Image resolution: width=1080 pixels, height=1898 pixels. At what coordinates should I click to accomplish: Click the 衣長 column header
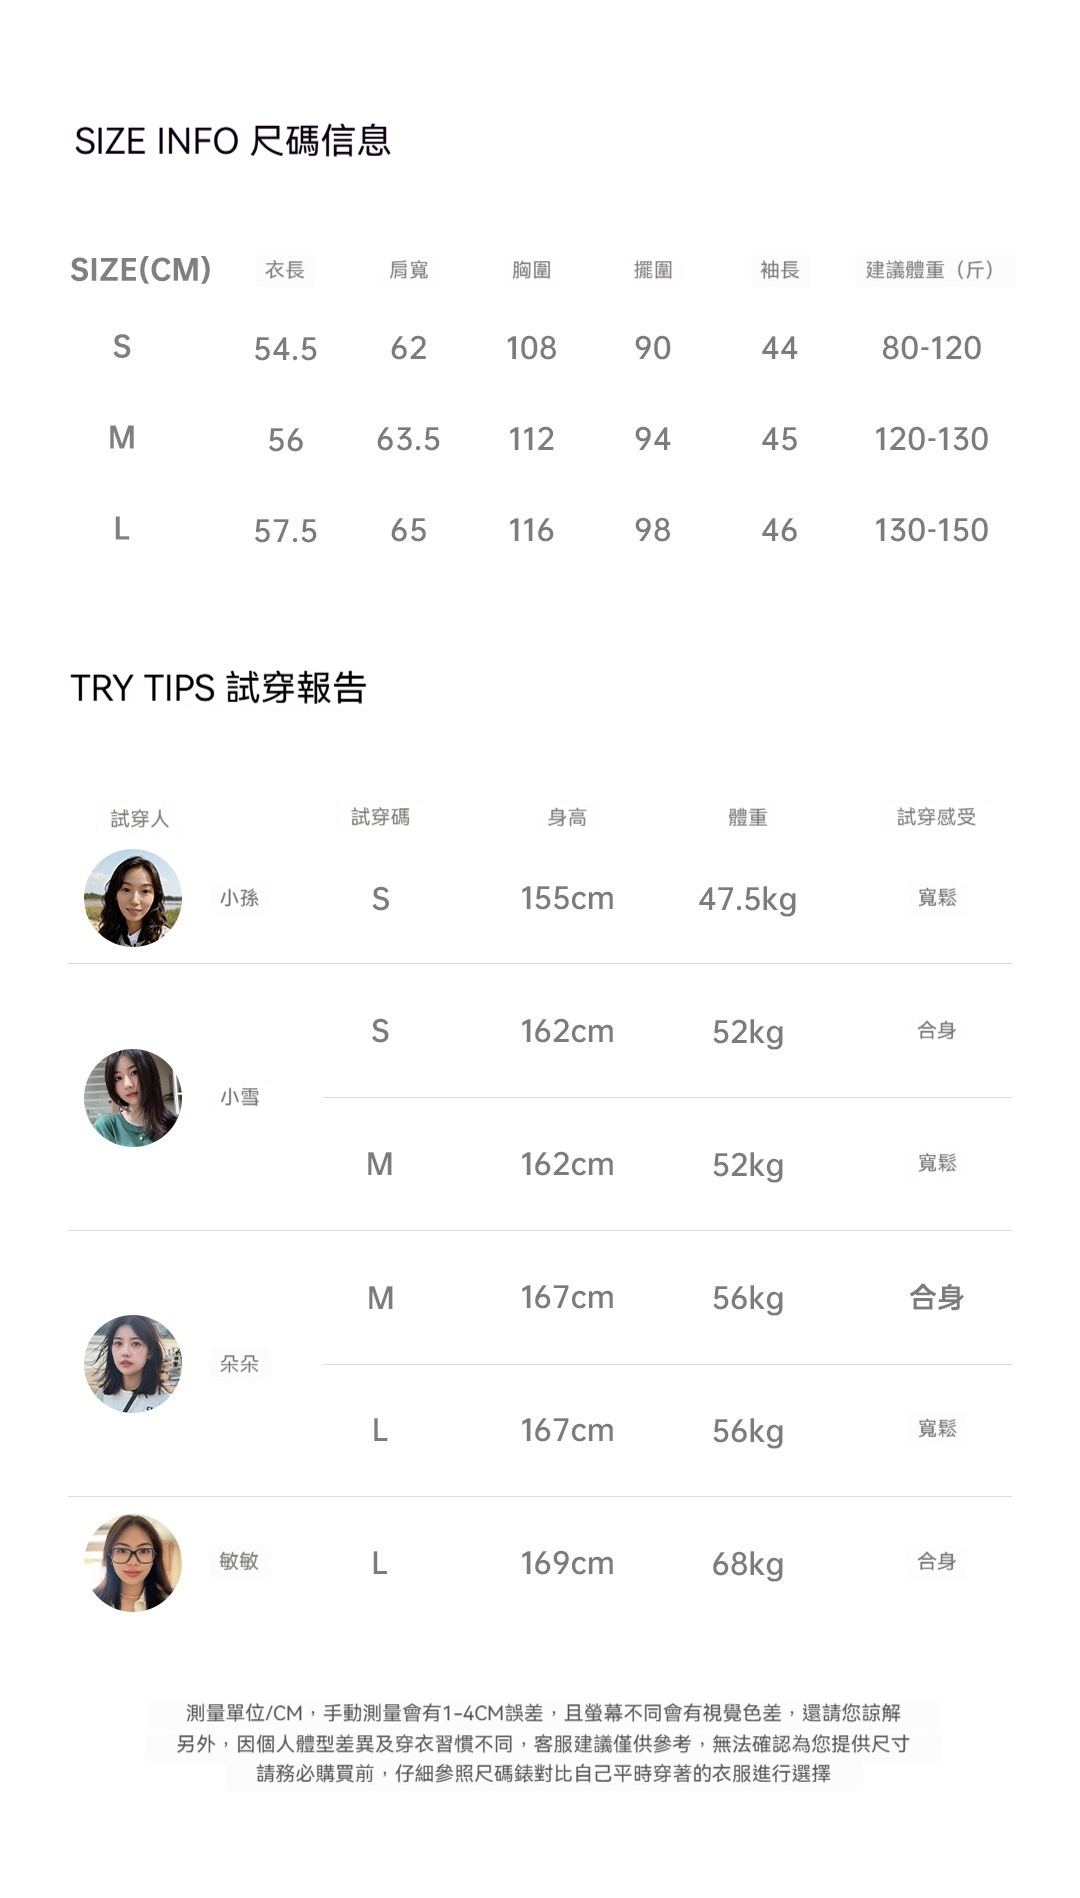point(285,270)
